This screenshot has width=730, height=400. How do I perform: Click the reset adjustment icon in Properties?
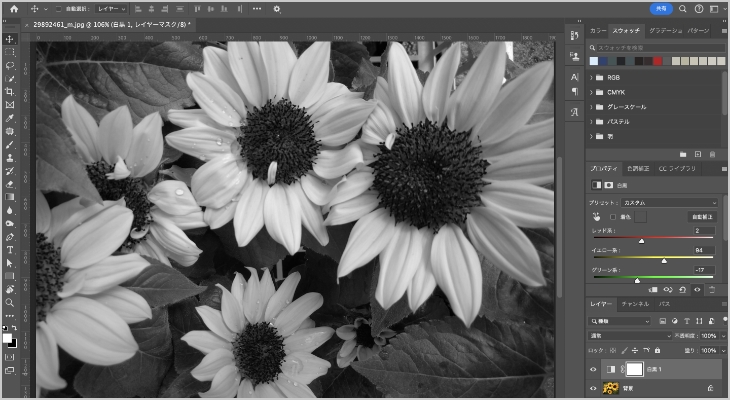pyautogui.click(x=683, y=290)
